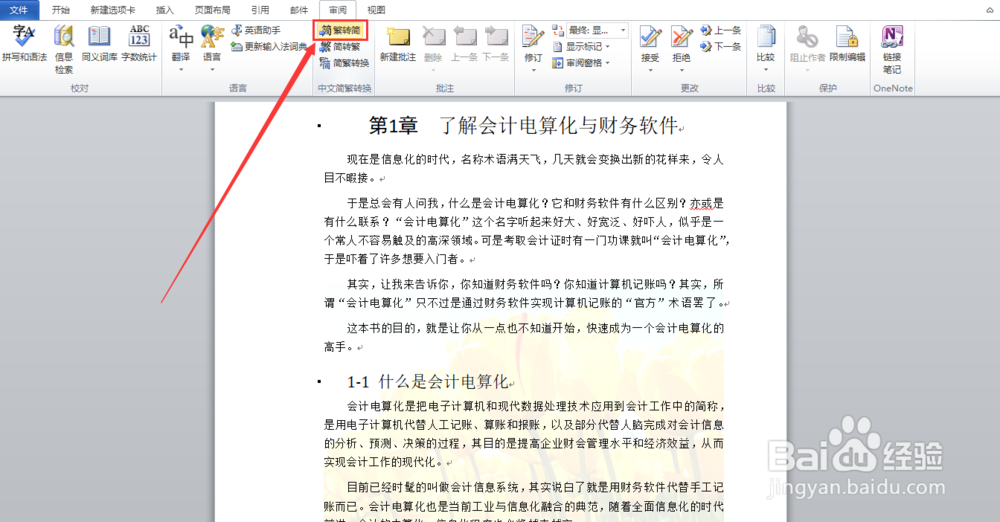1000x522 pixels.
Task: Open the File (文件) tab
Action: pos(19,10)
